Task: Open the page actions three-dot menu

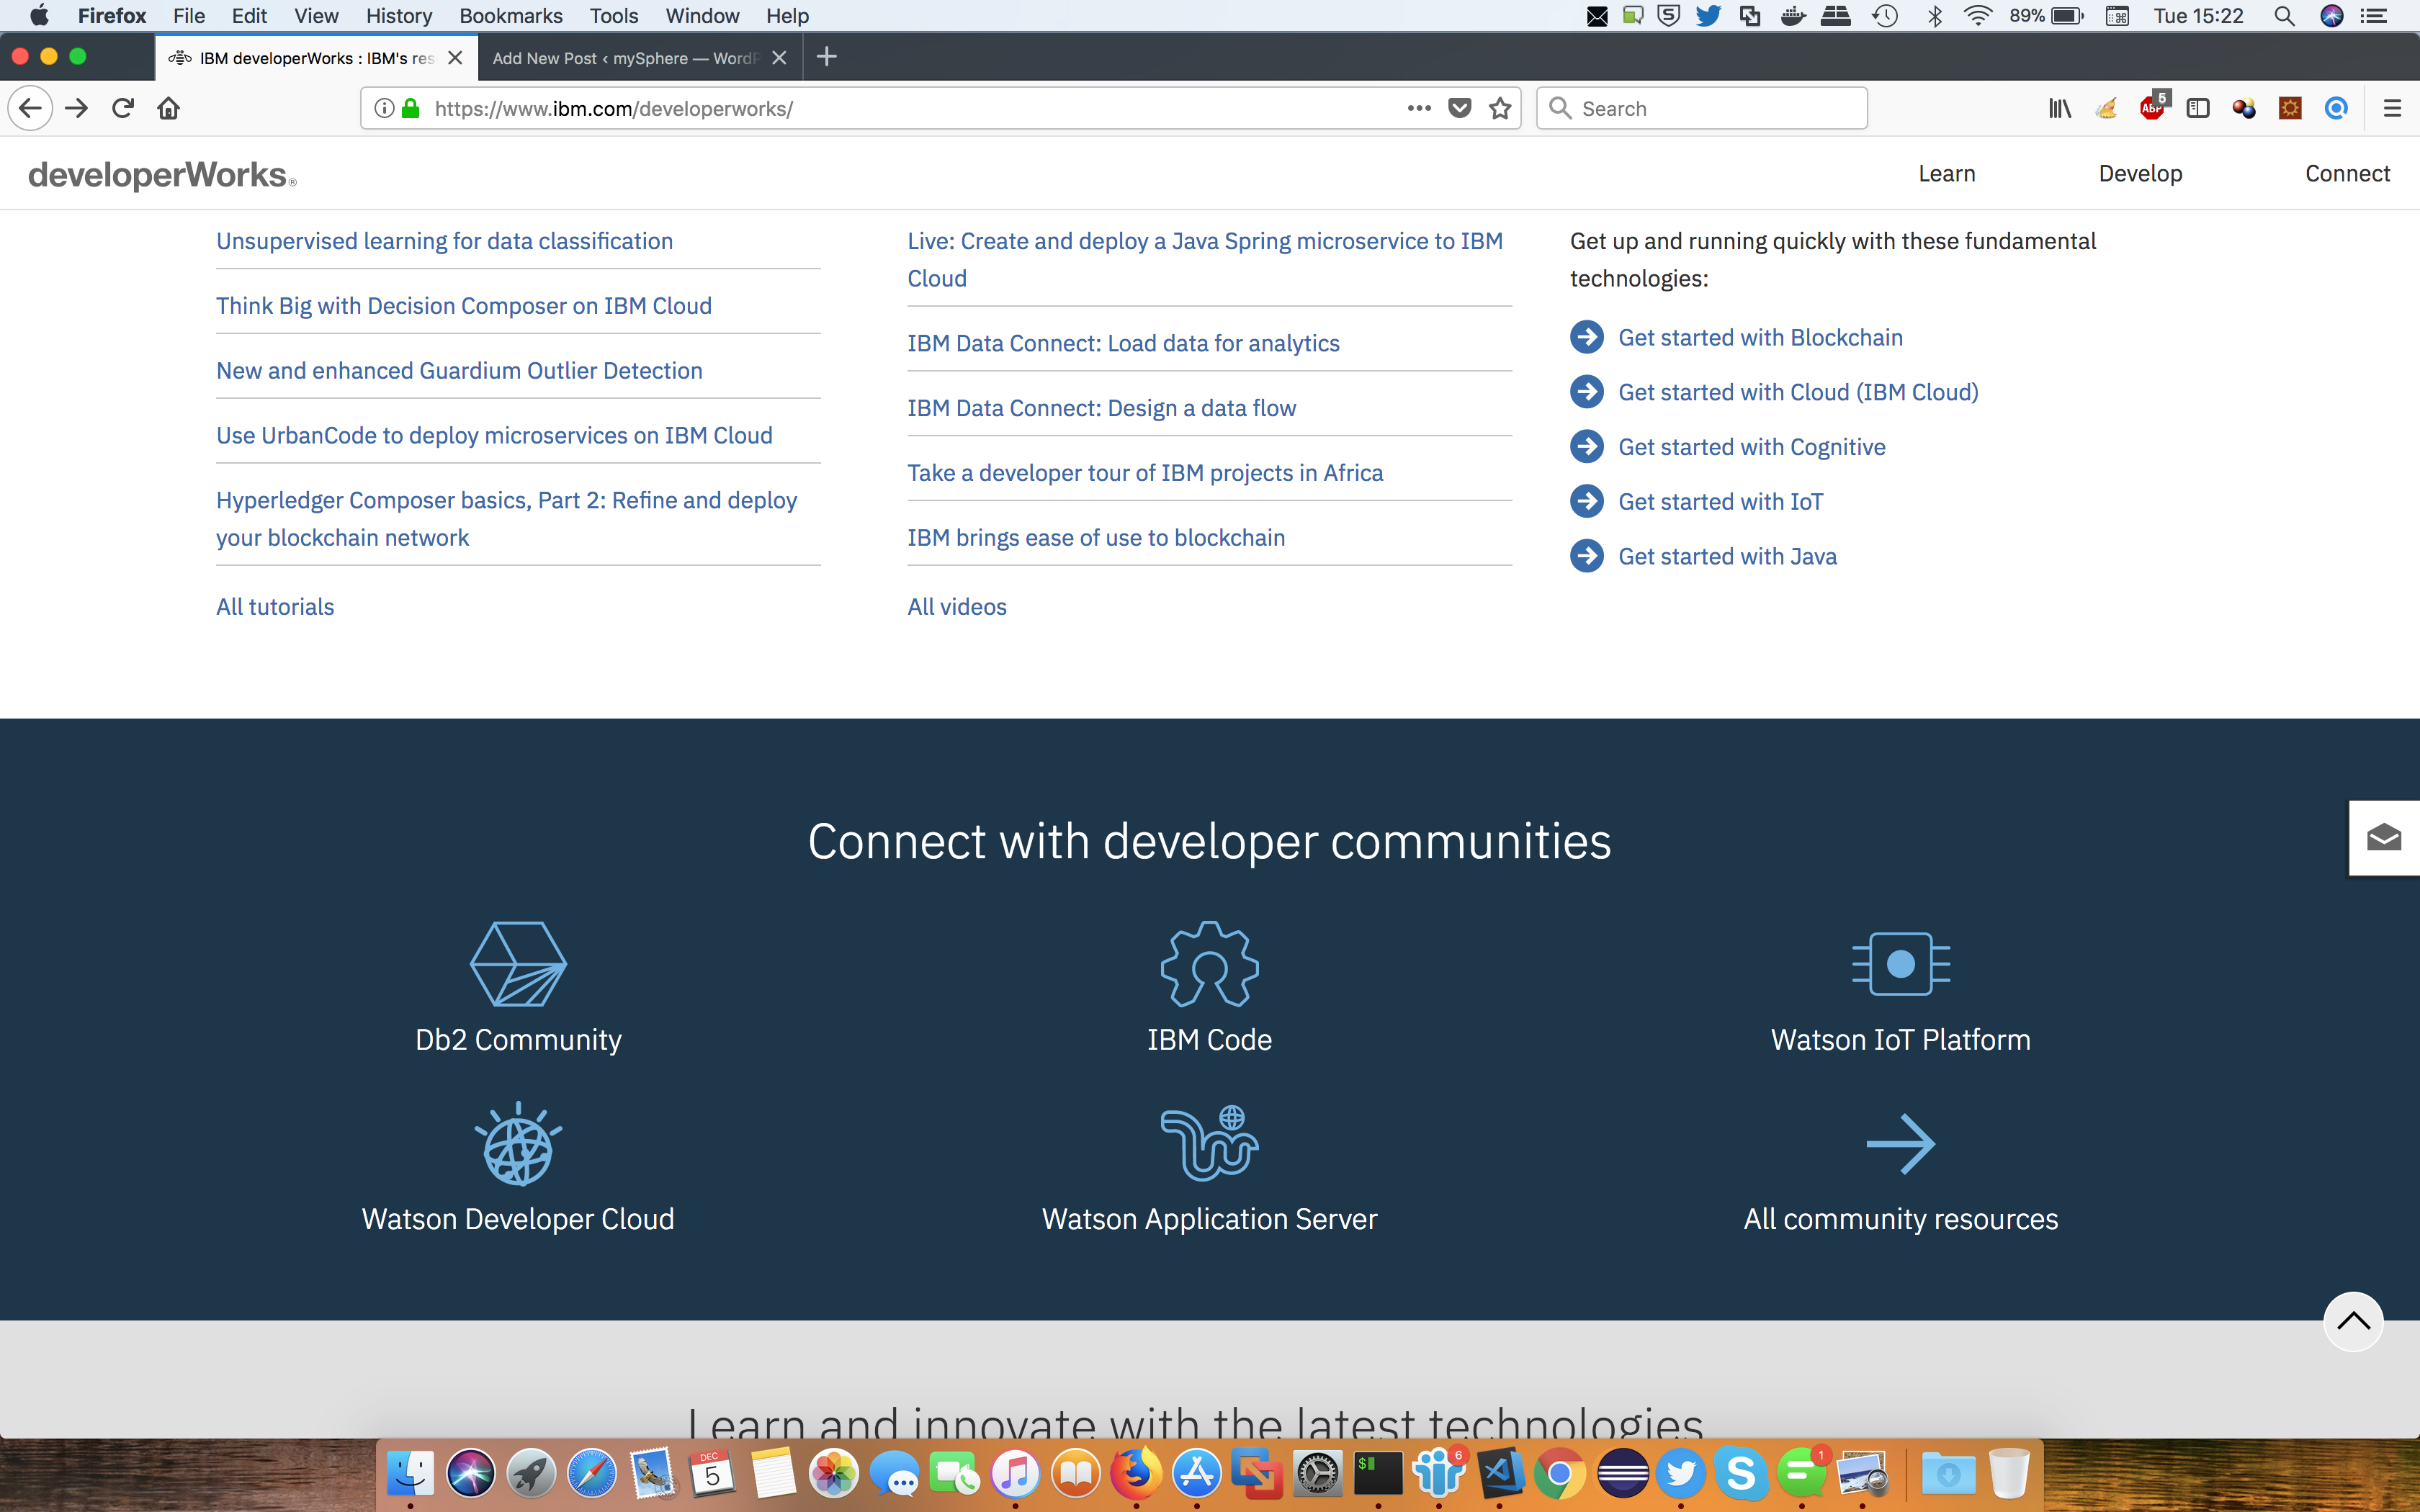Action: 1419,108
